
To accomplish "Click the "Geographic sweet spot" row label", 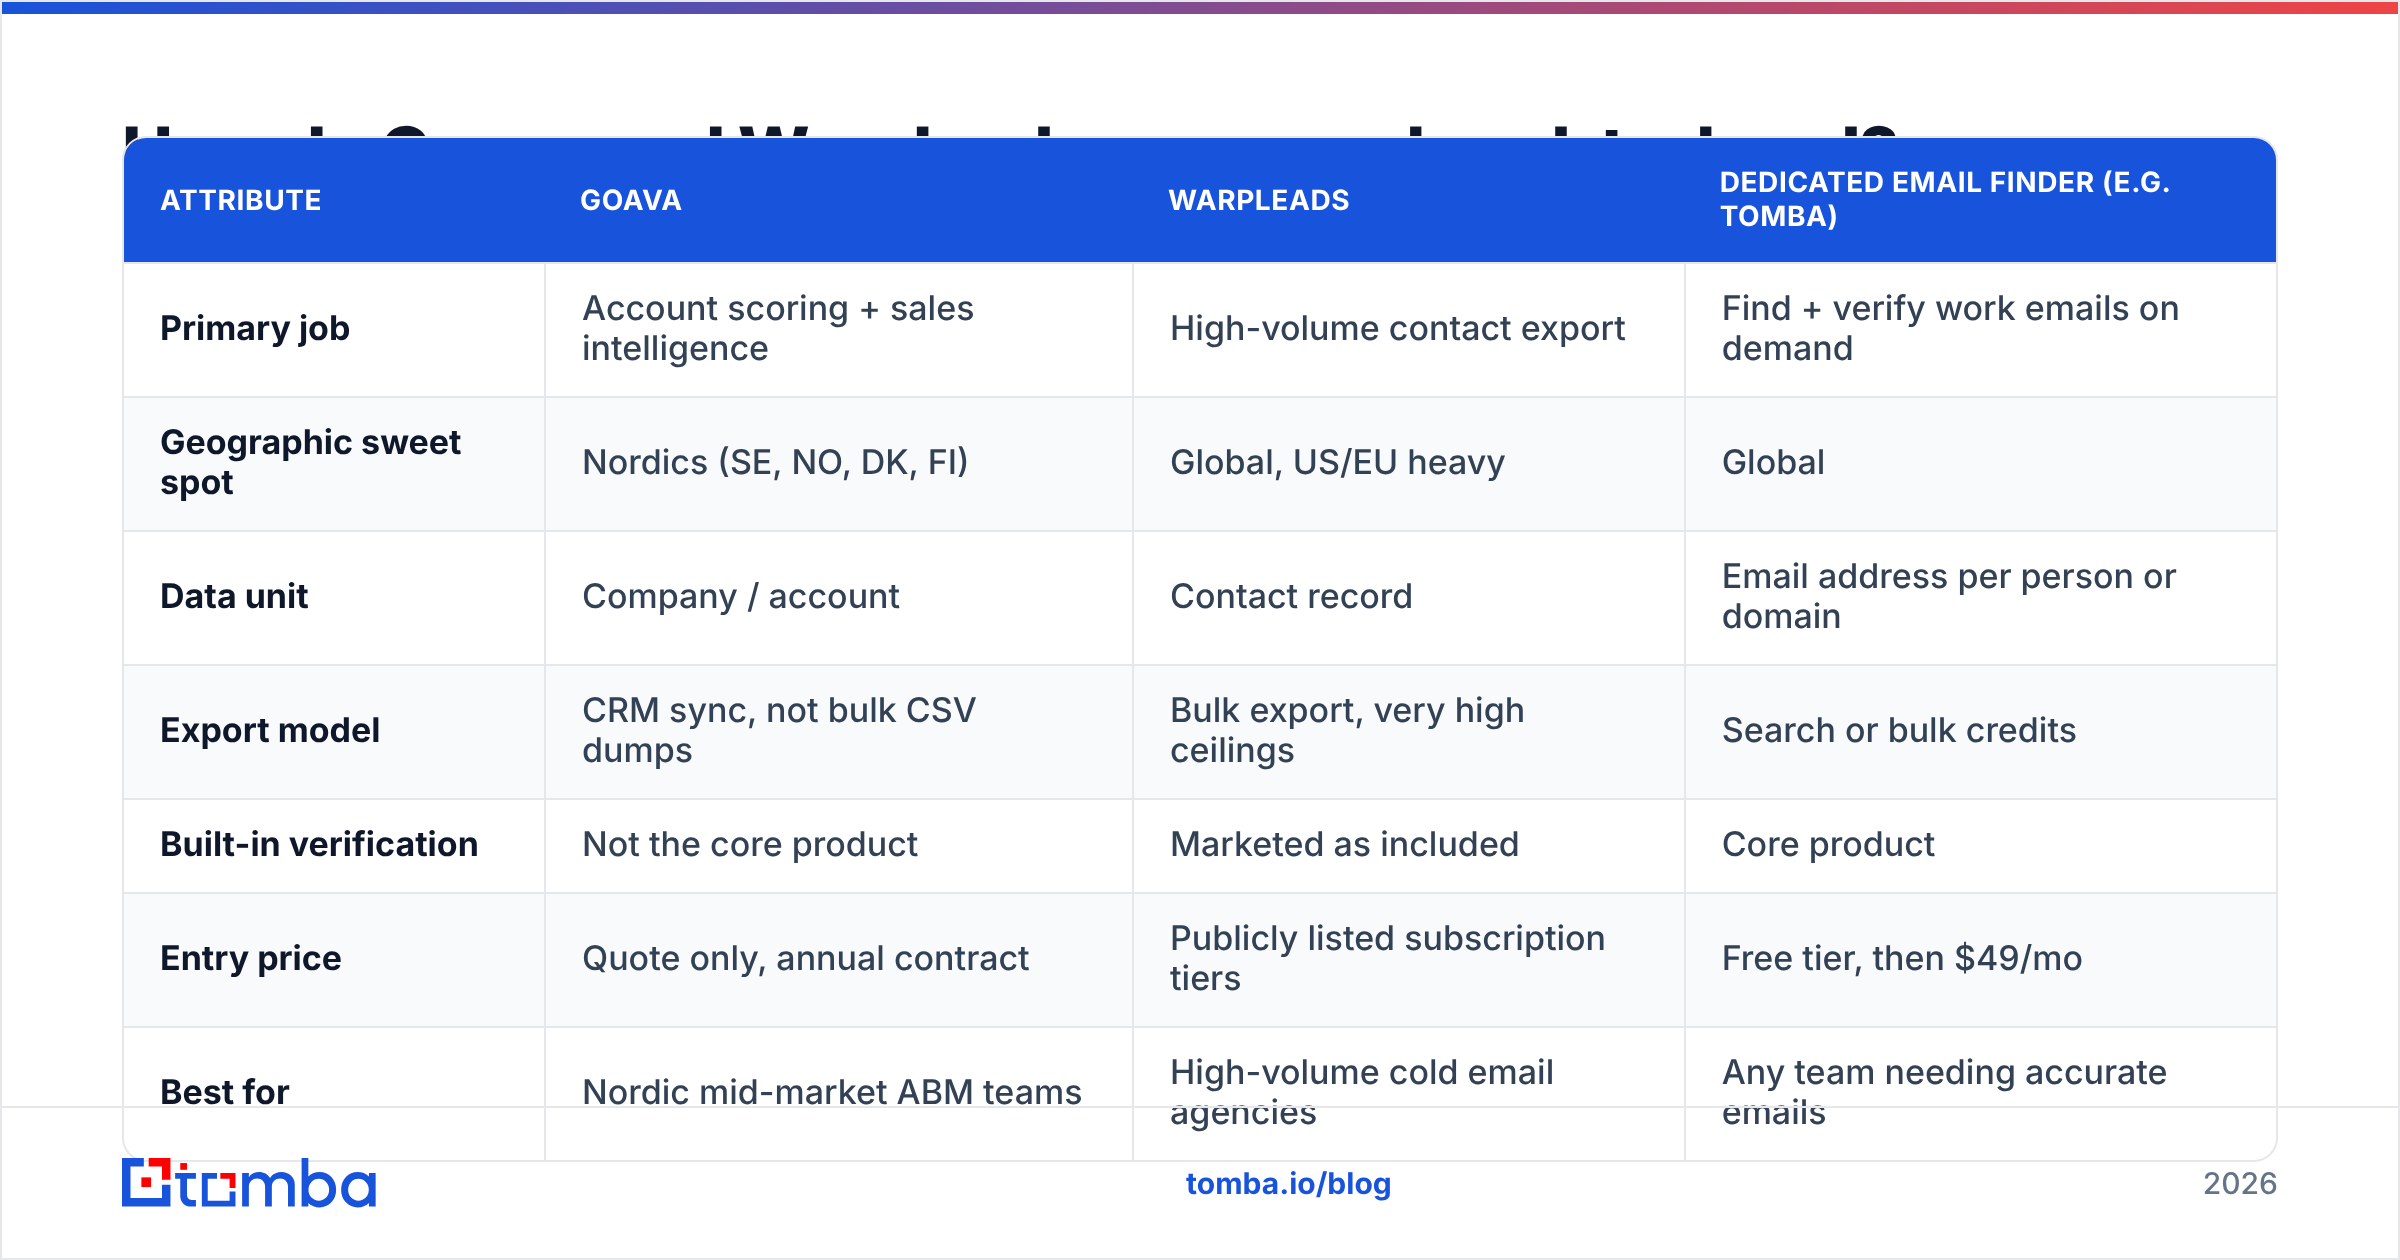I will (x=311, y=462).
